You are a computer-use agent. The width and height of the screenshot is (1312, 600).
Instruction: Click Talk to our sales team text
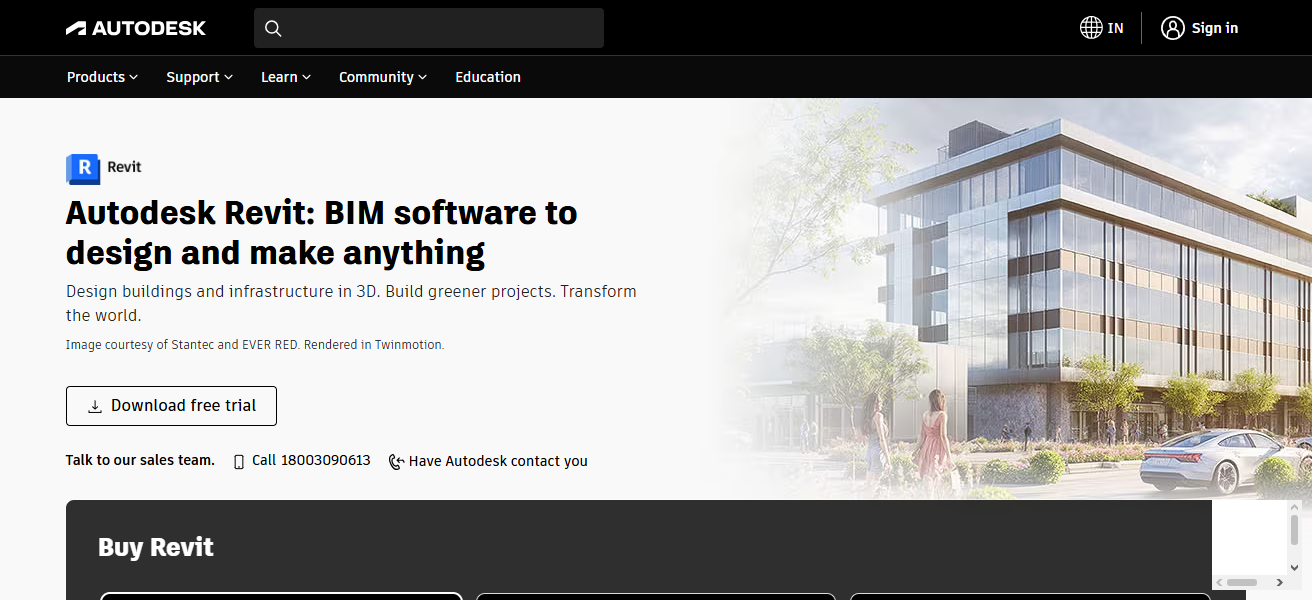140,460
